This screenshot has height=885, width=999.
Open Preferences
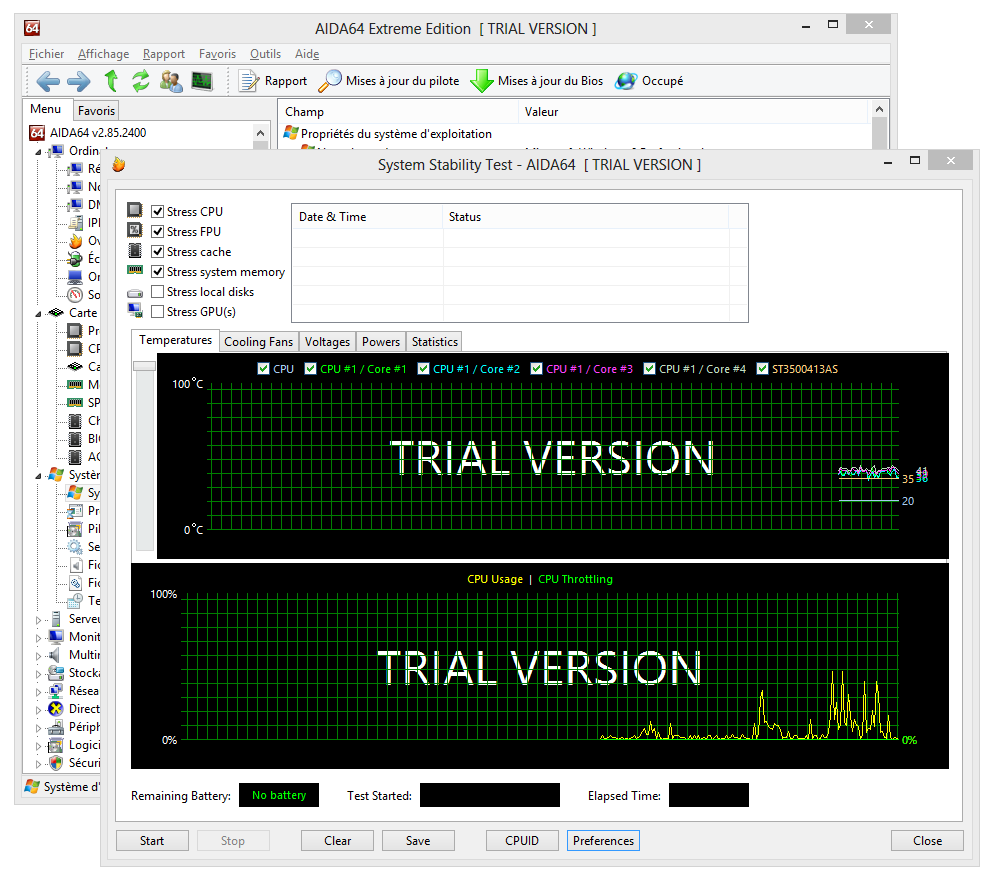pos(603,840)
